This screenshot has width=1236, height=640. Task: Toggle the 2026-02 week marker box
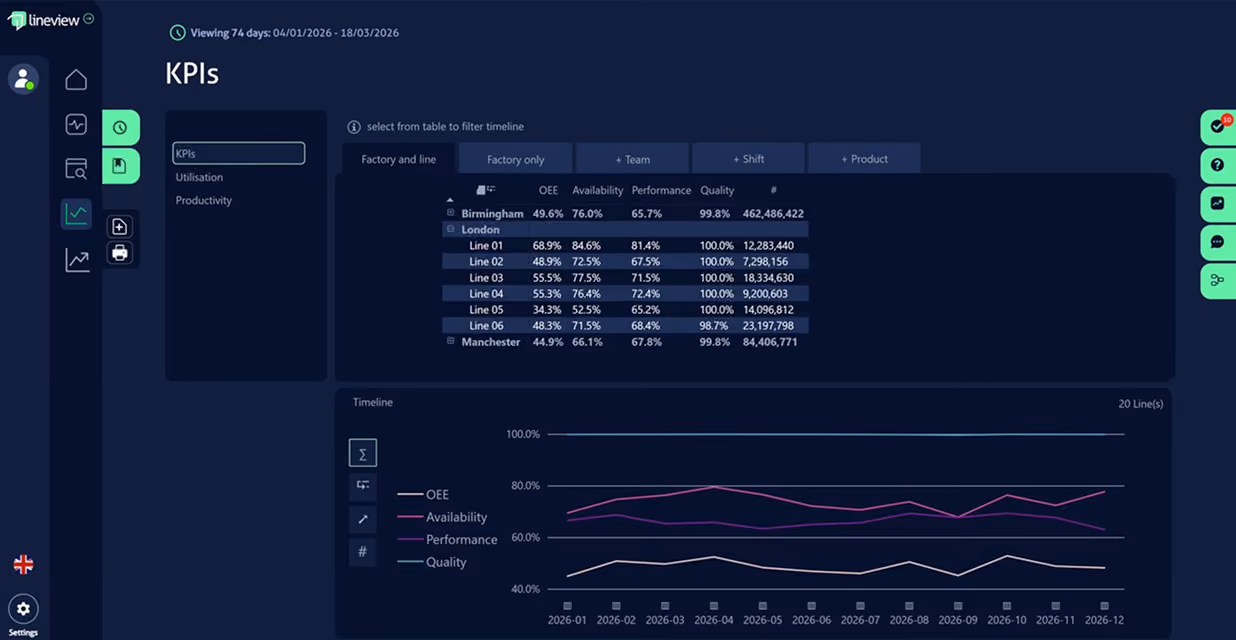click(616, 606)
